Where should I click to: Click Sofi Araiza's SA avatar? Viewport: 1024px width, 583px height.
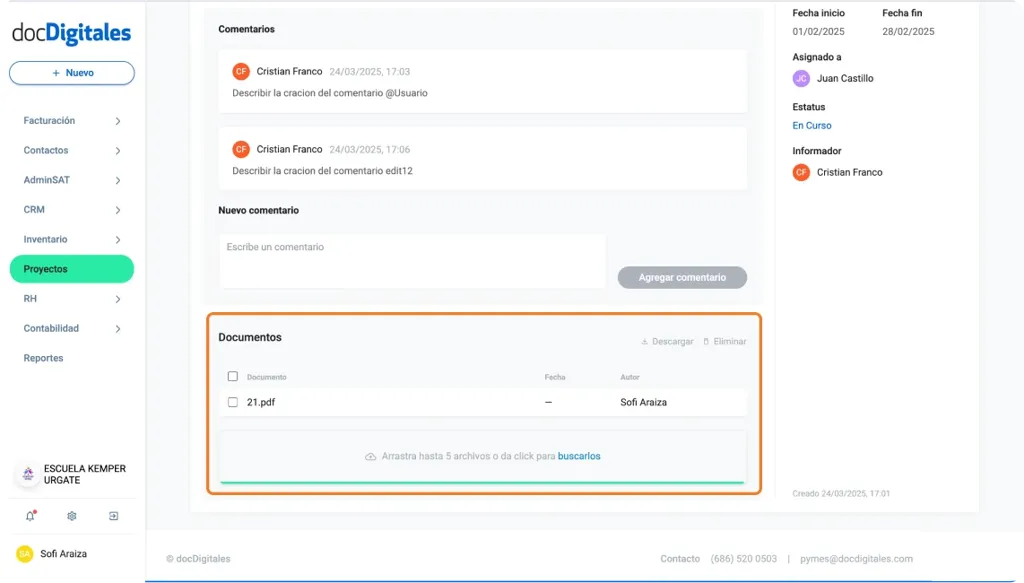(x=24, y=553)
